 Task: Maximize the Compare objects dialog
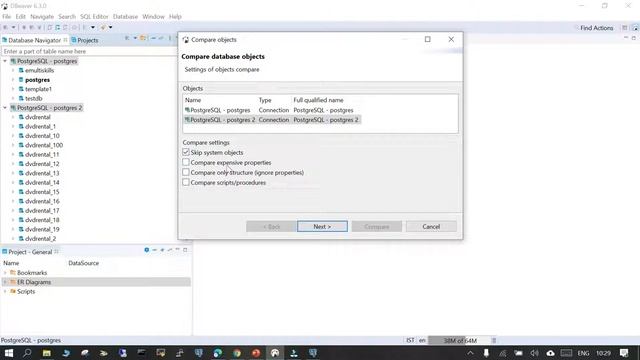427,39
